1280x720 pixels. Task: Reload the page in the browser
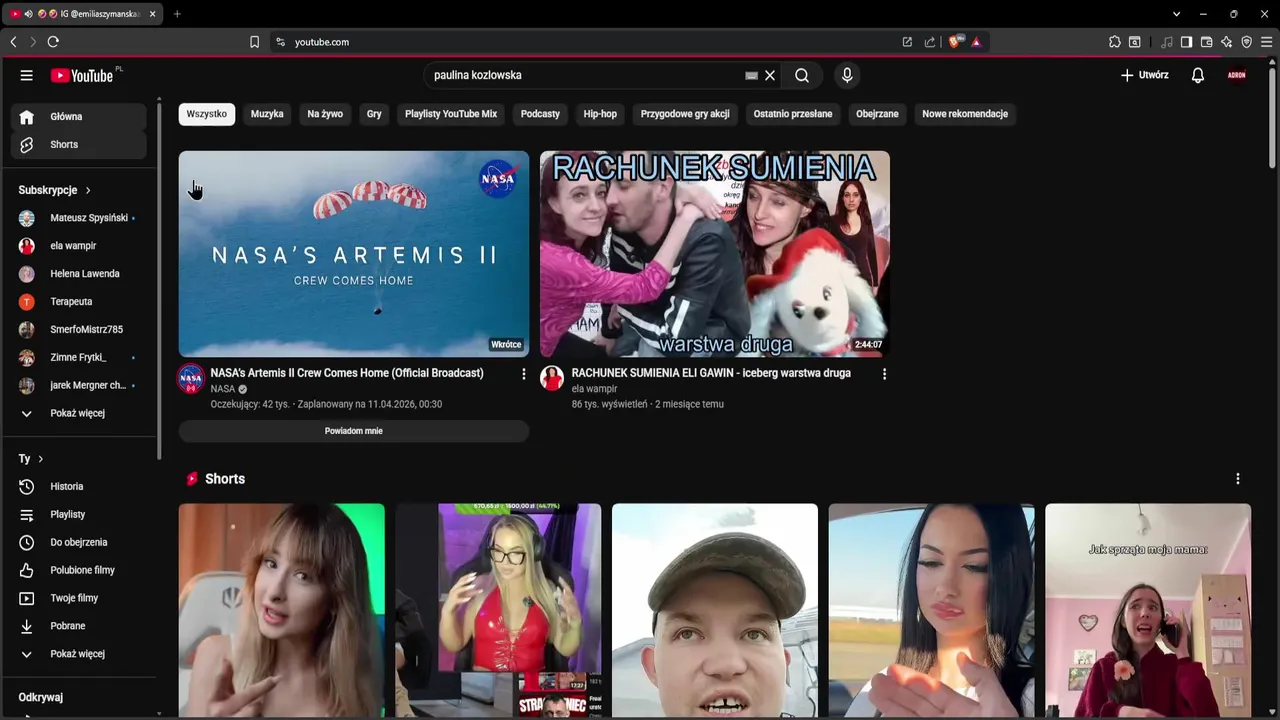tap(53, 42)
